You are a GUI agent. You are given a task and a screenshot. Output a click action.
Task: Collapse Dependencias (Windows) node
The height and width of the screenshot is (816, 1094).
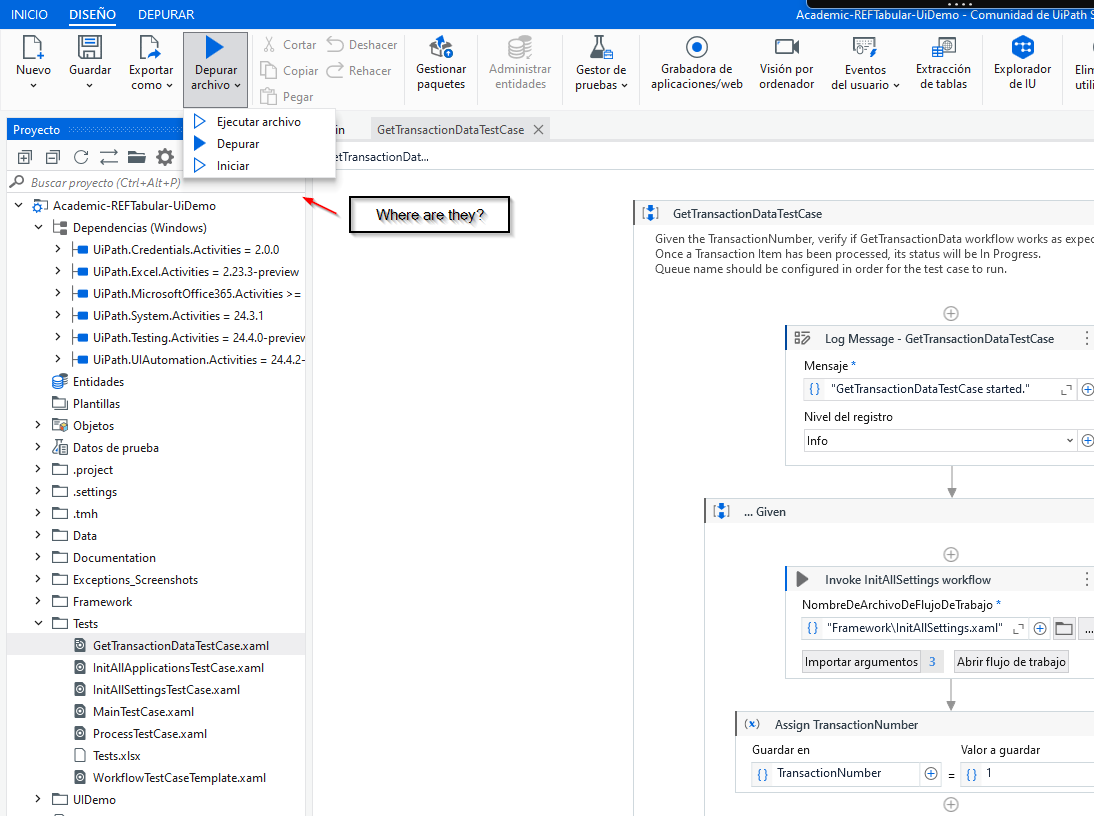[38, 227]
